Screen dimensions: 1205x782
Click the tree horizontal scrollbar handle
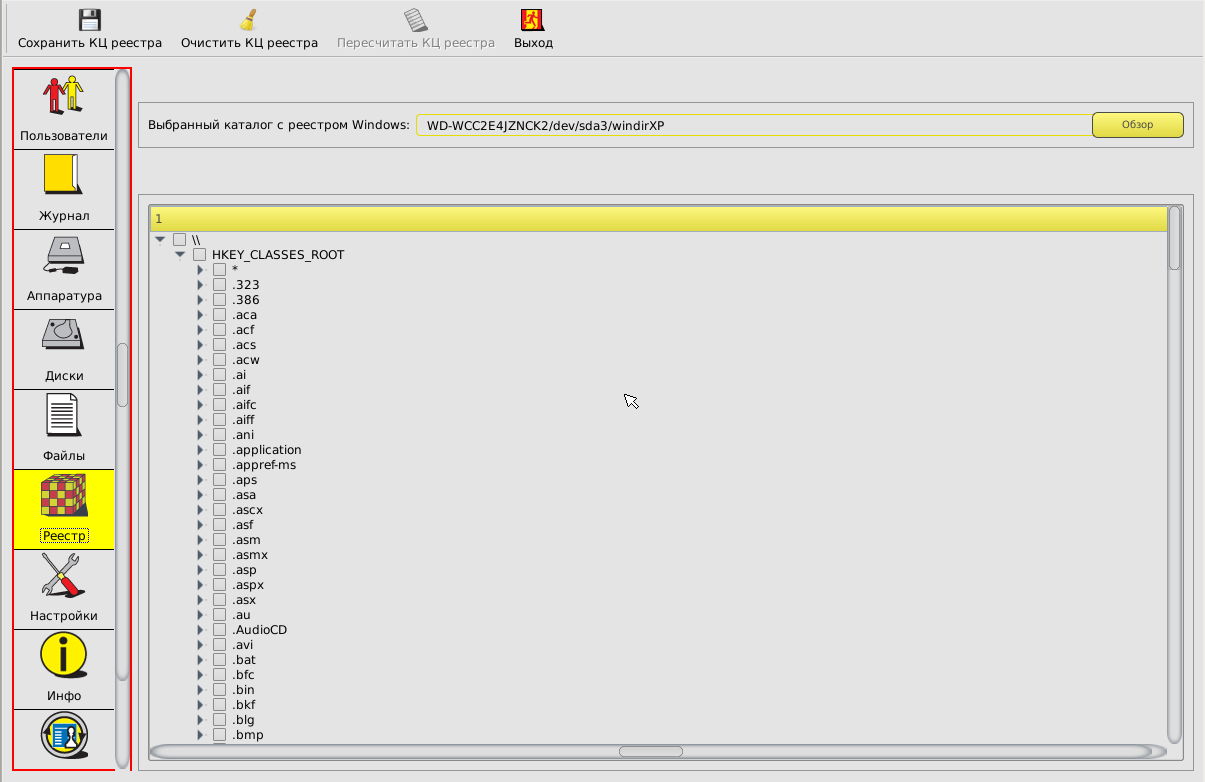(x=650, y=751)
